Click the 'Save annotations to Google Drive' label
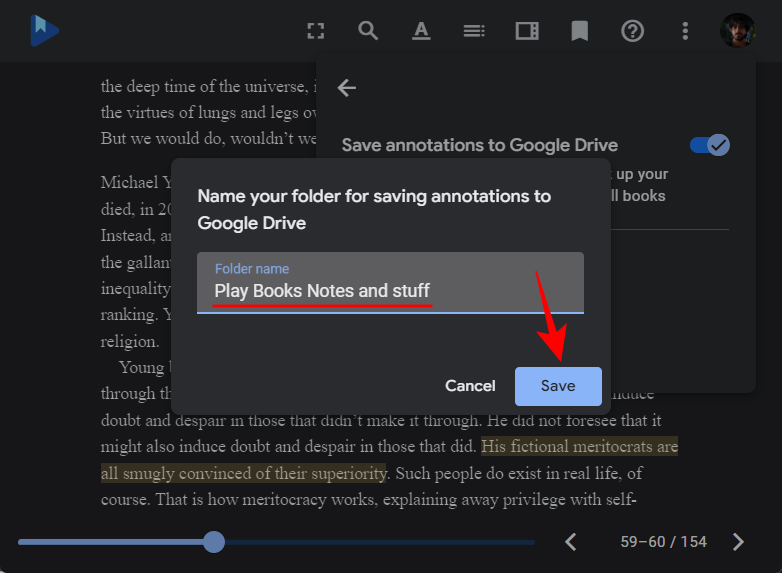 click(480, 145)
